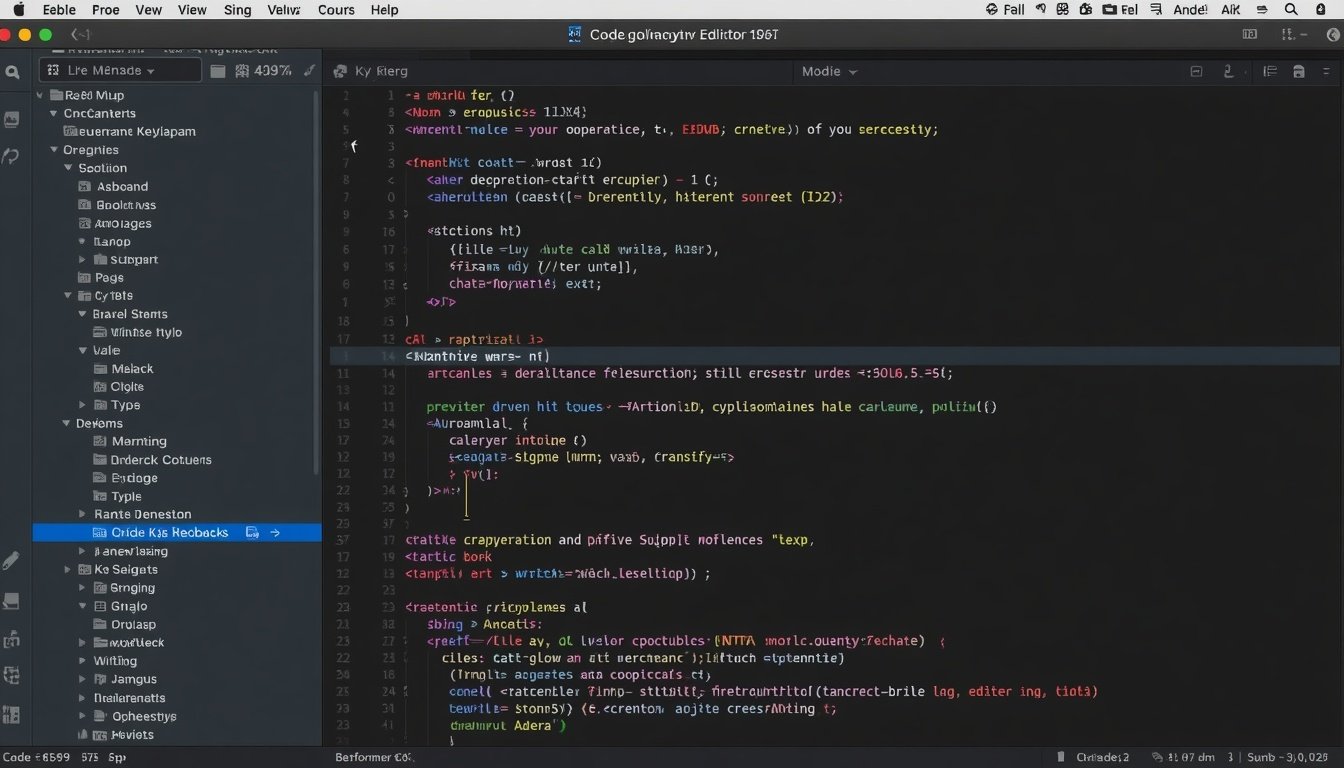Click the pen icon next to 409%

coord(309,71)
